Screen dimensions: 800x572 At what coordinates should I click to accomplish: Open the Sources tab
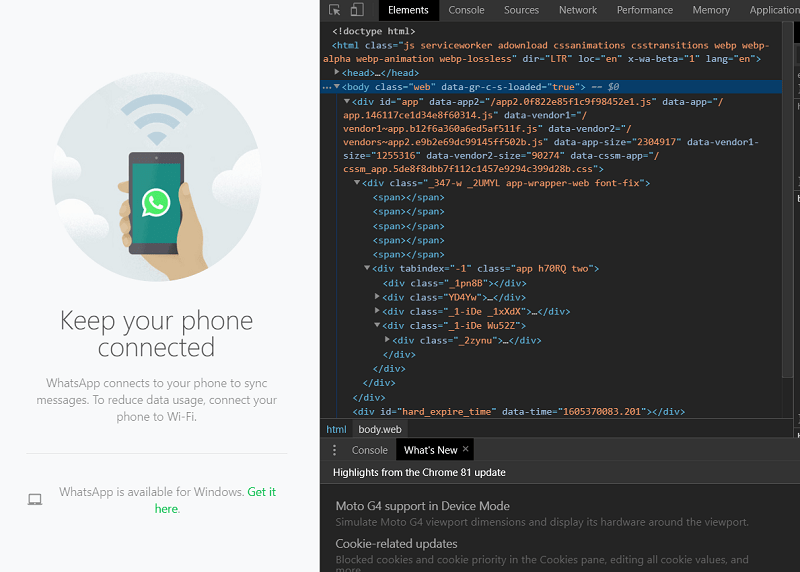tap(521, 10)
